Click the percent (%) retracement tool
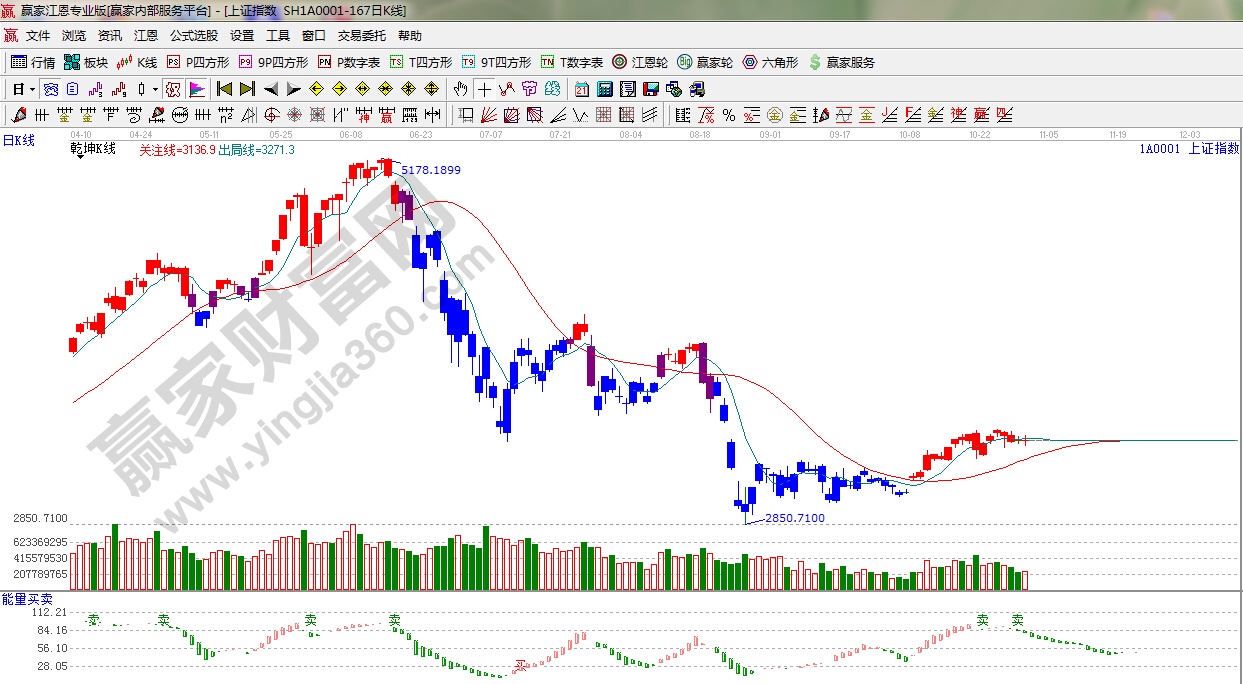 (x=729, y=115)
